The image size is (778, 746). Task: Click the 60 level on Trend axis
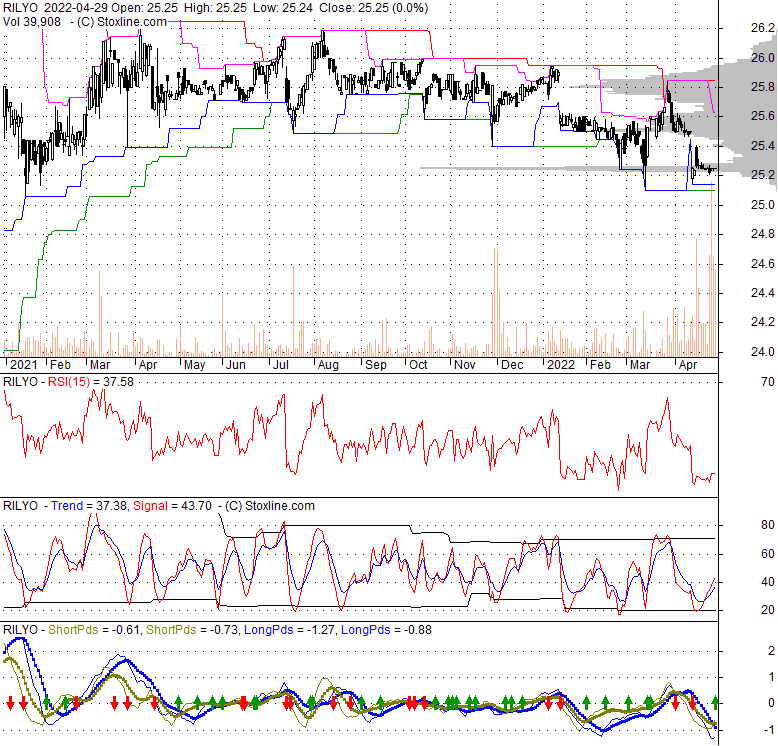(x=768, y=554)
